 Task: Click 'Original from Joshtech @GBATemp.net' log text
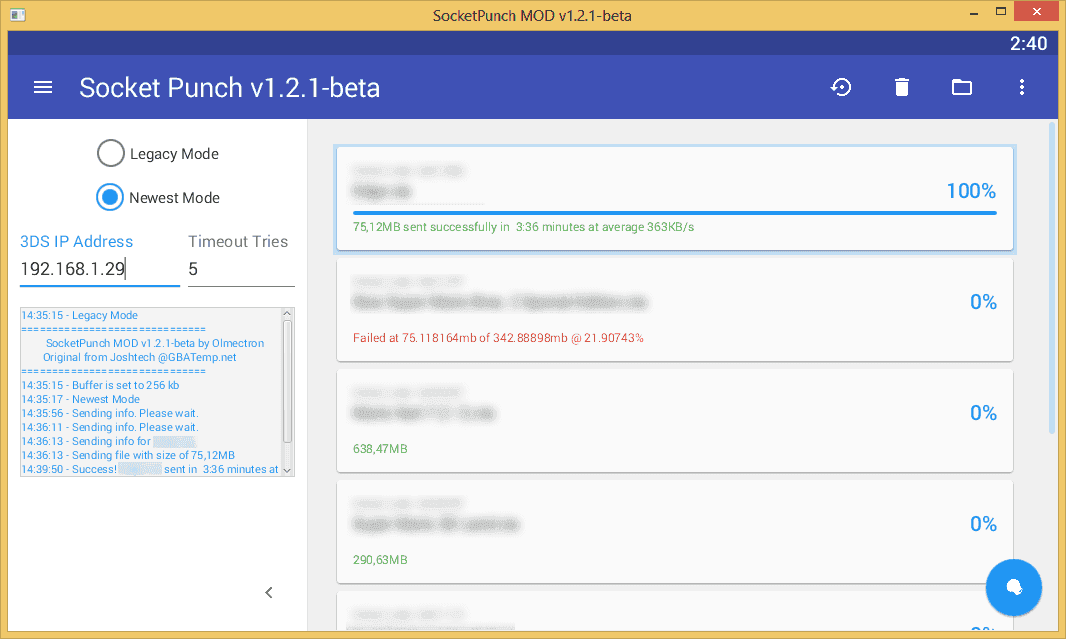139,358
